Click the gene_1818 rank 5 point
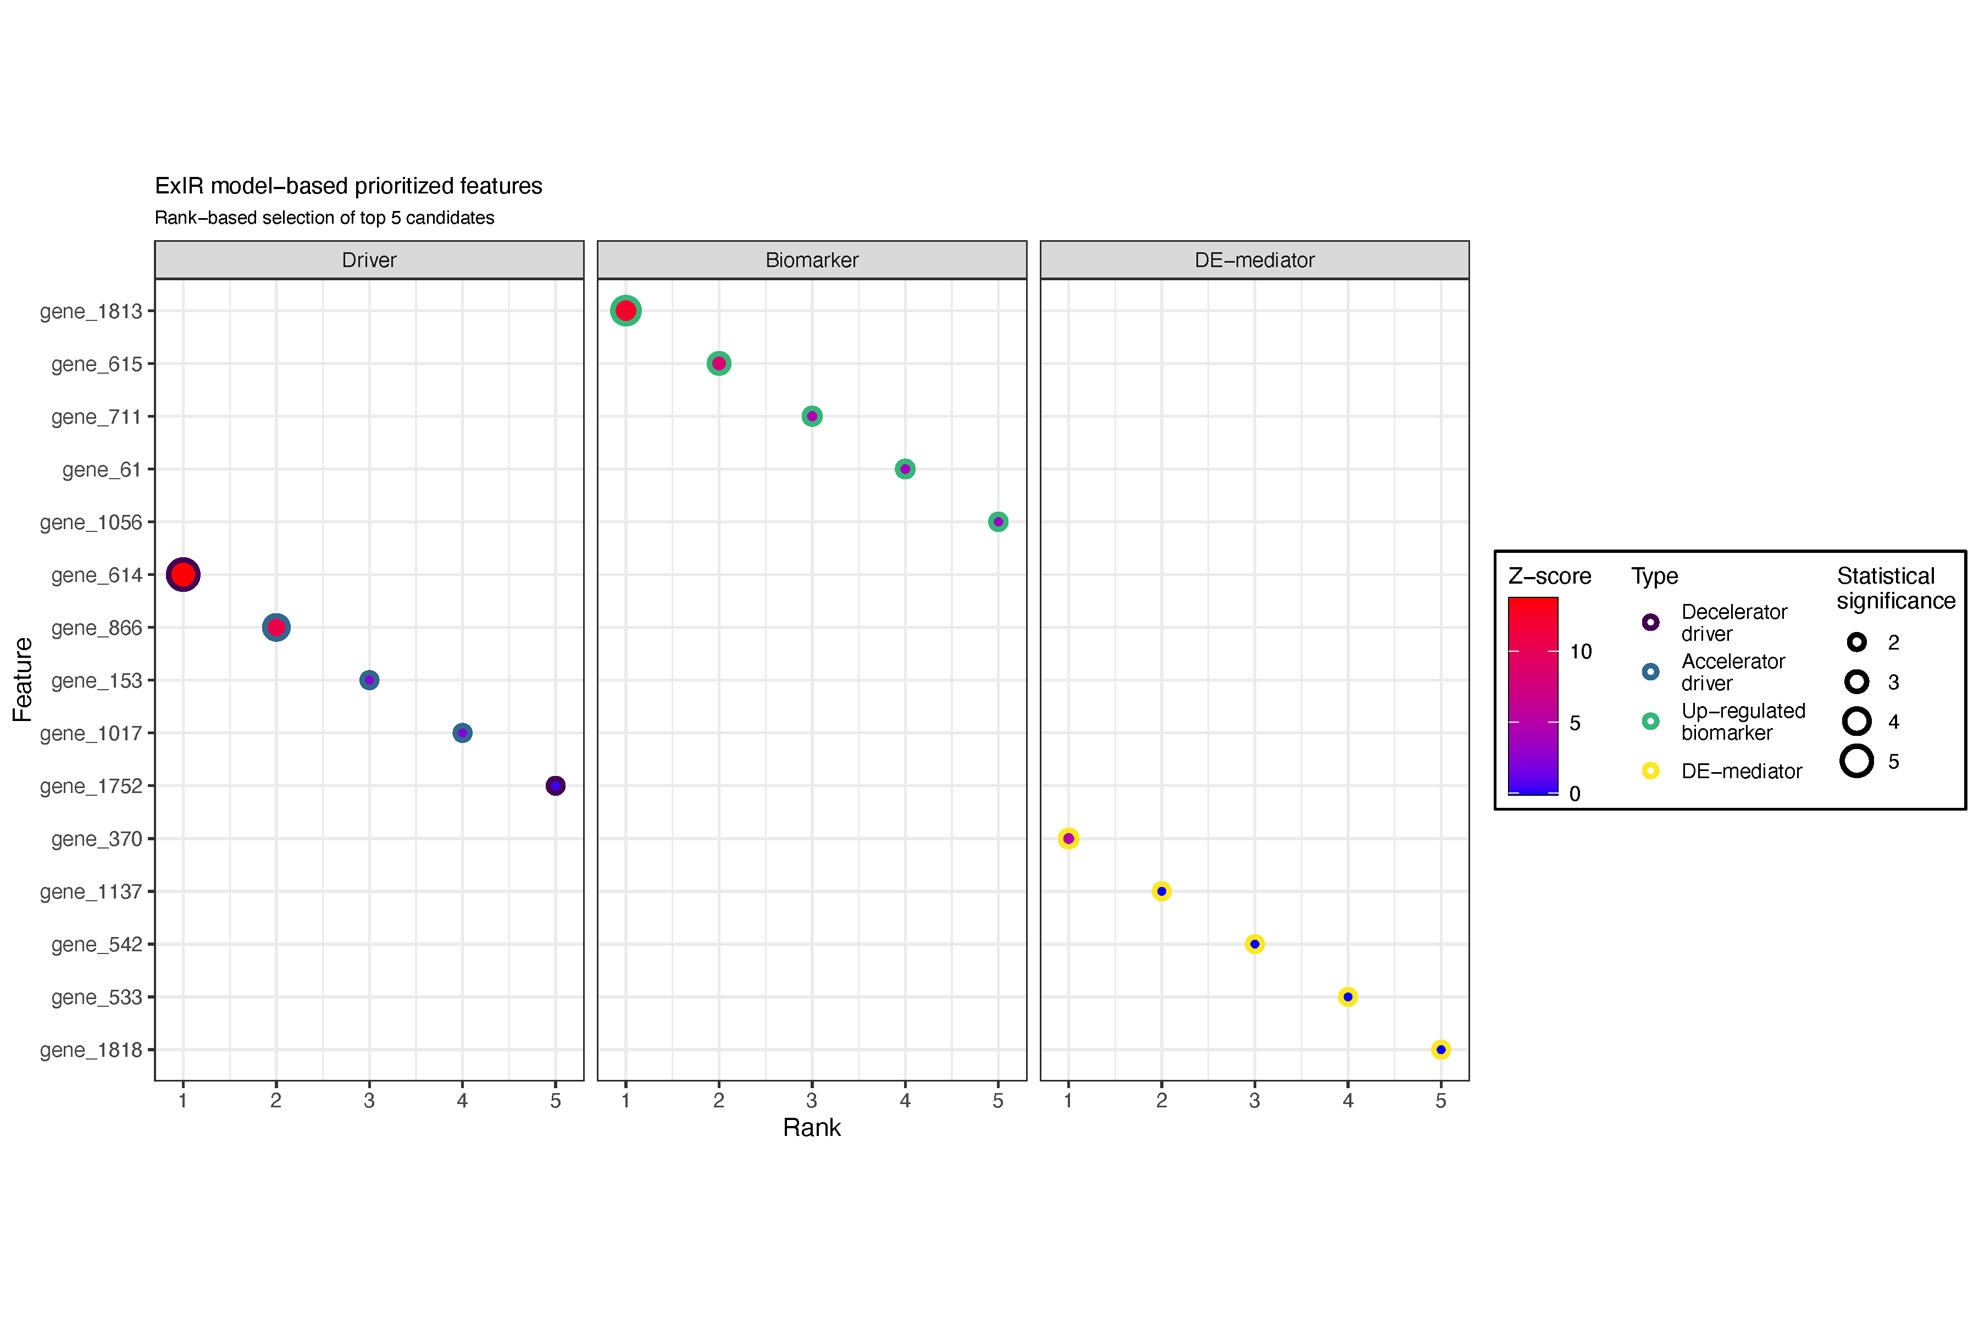This screenshot has height=1318, width=1977. 1440,1050
